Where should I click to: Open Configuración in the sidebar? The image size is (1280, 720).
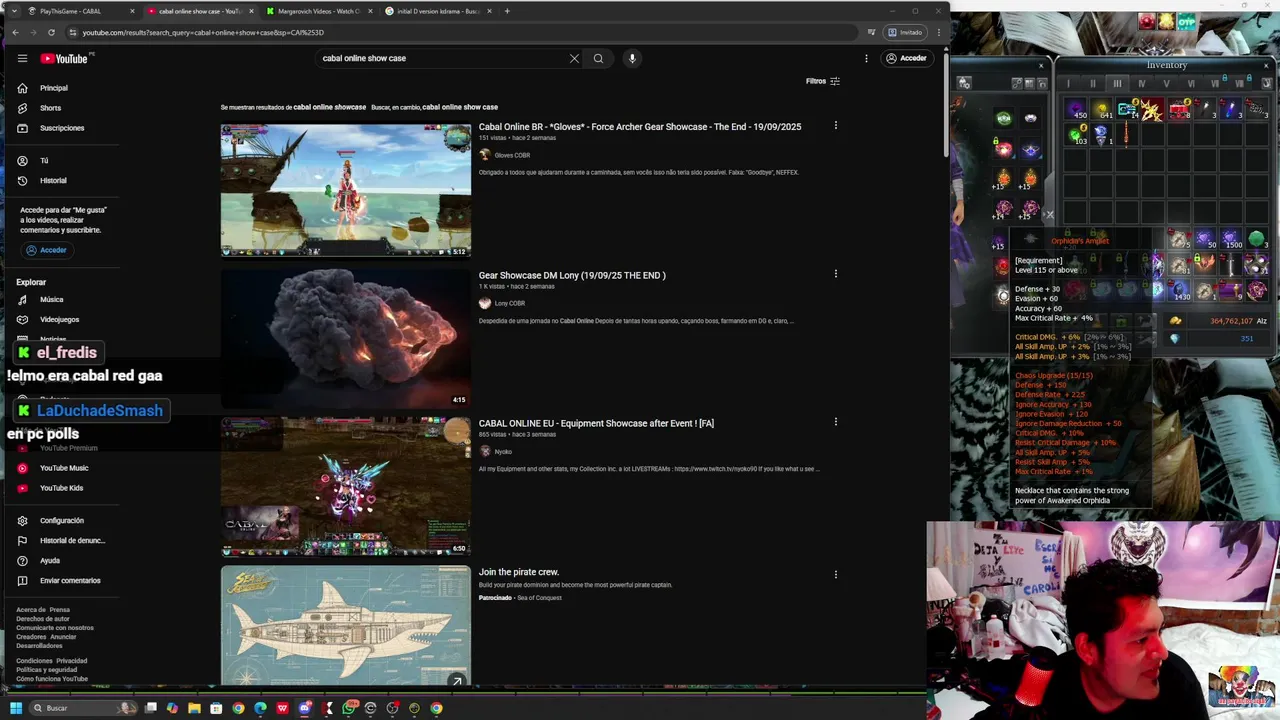pyautogui.click(x=62, y=520)
